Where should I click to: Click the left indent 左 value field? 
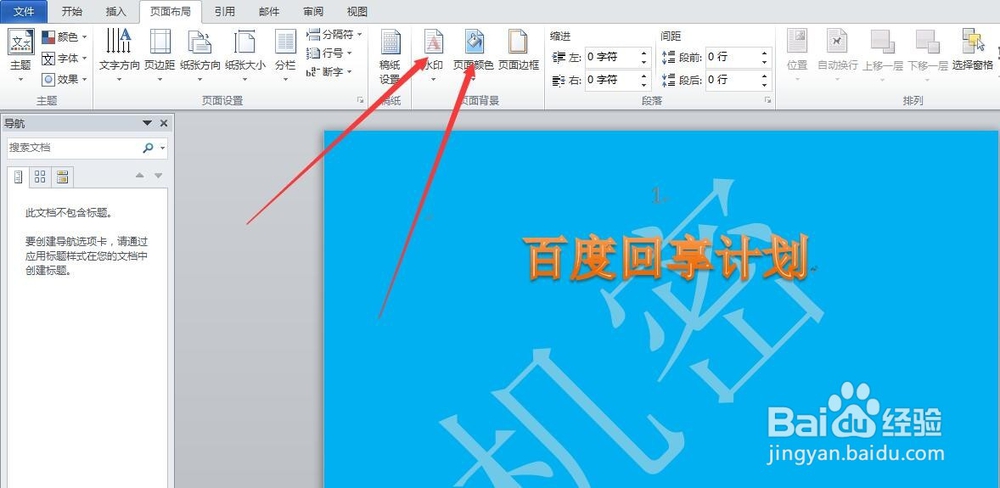tap(611, 57)
